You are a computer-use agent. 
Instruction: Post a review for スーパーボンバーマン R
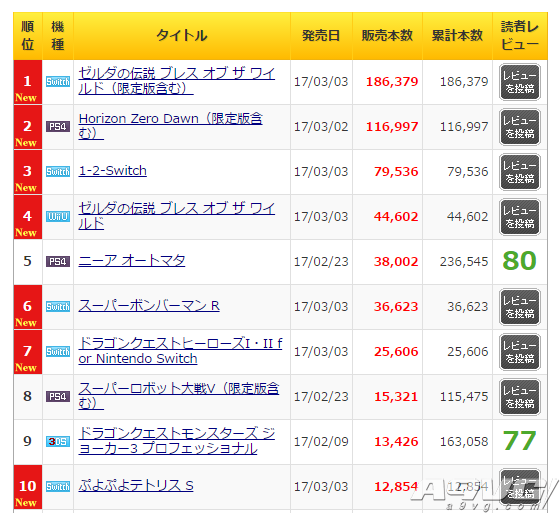coord(520,307)
